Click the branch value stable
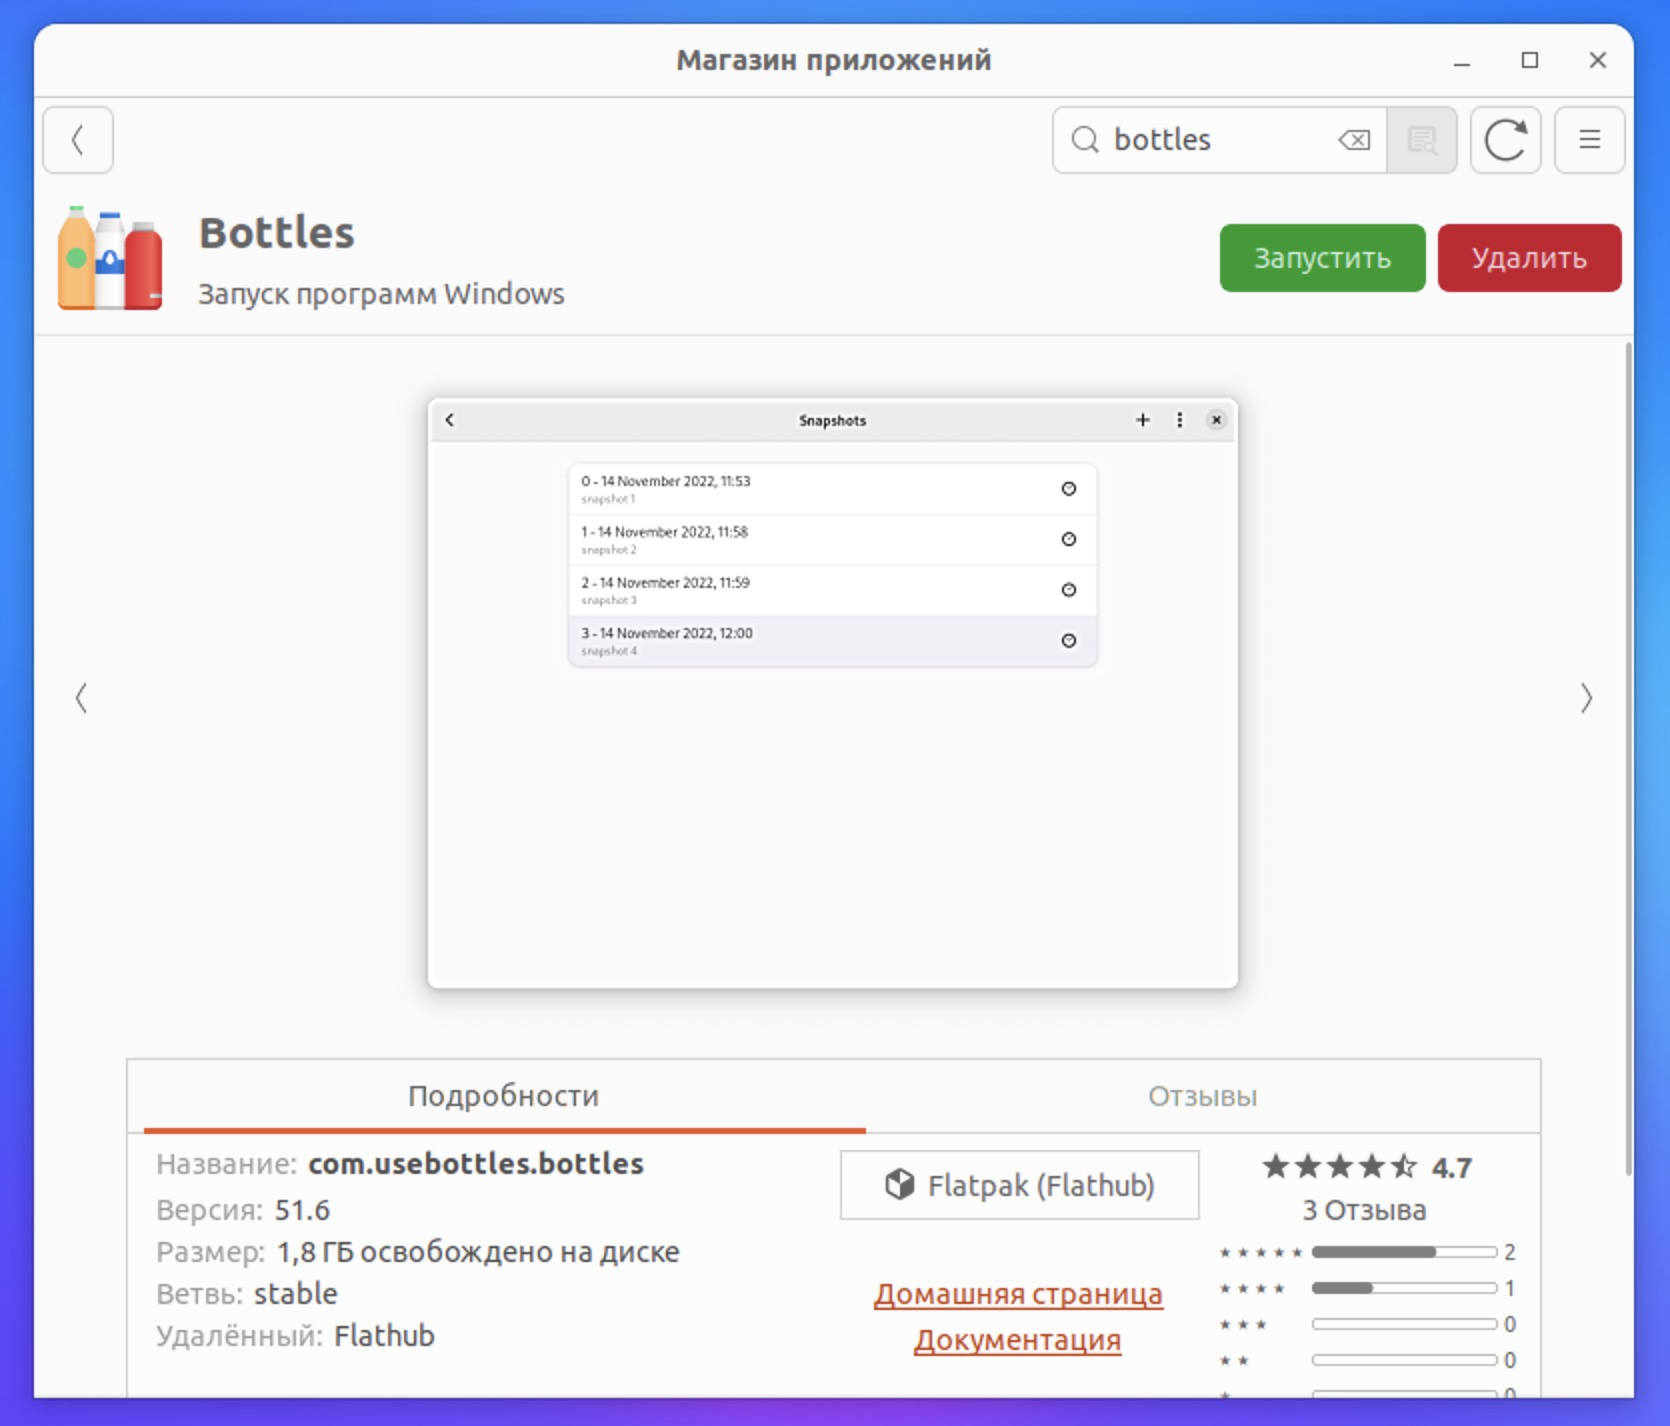The image size is (1670, 1426). (x=295, y=1294)
